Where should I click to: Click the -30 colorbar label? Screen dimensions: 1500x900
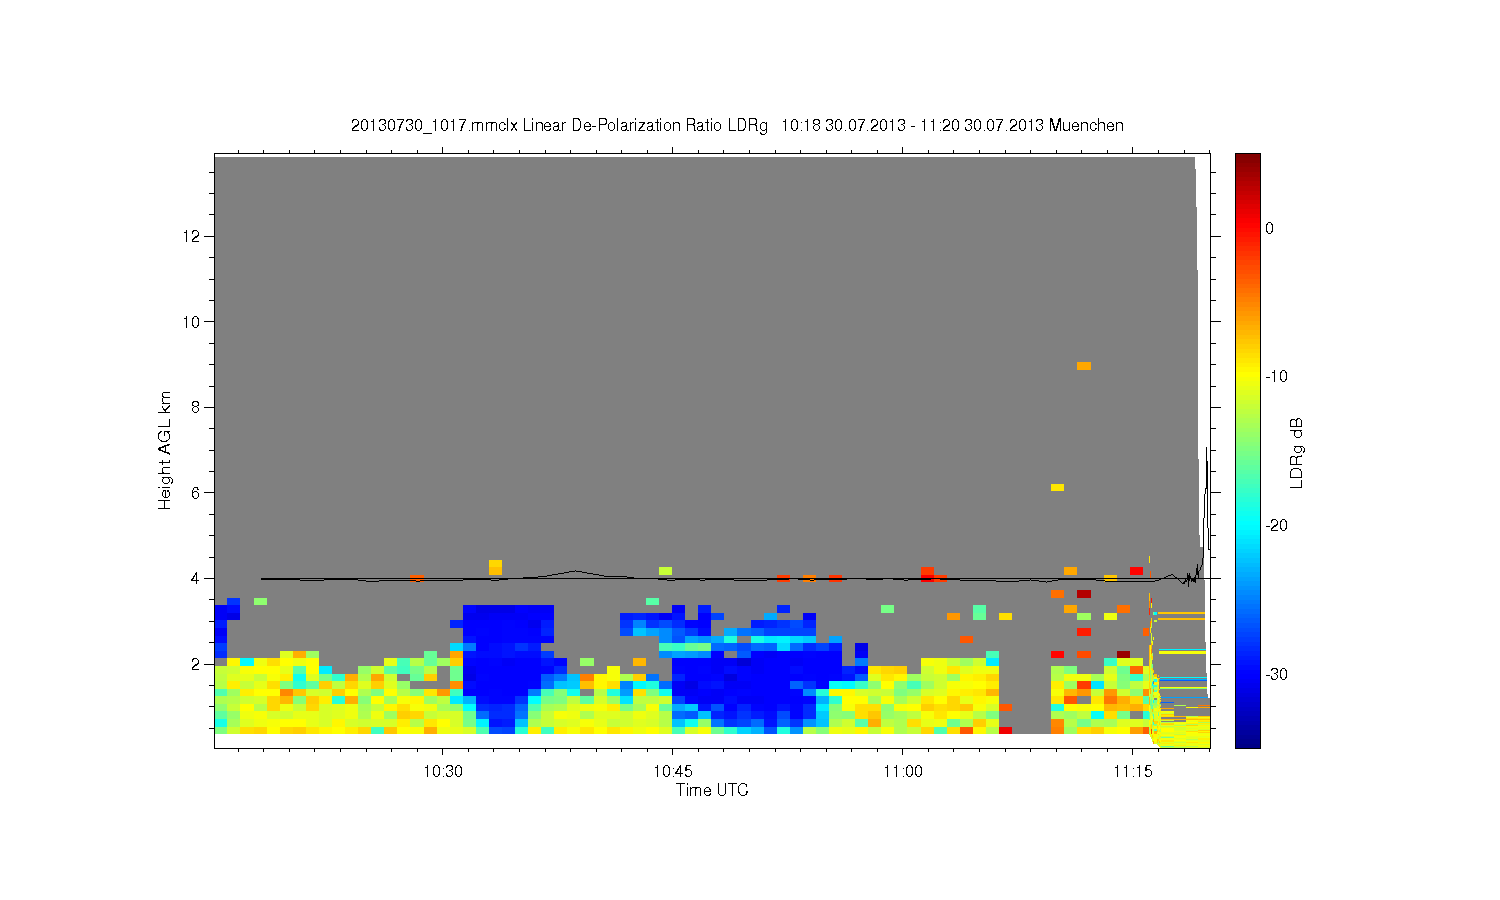coord(1276,675)
